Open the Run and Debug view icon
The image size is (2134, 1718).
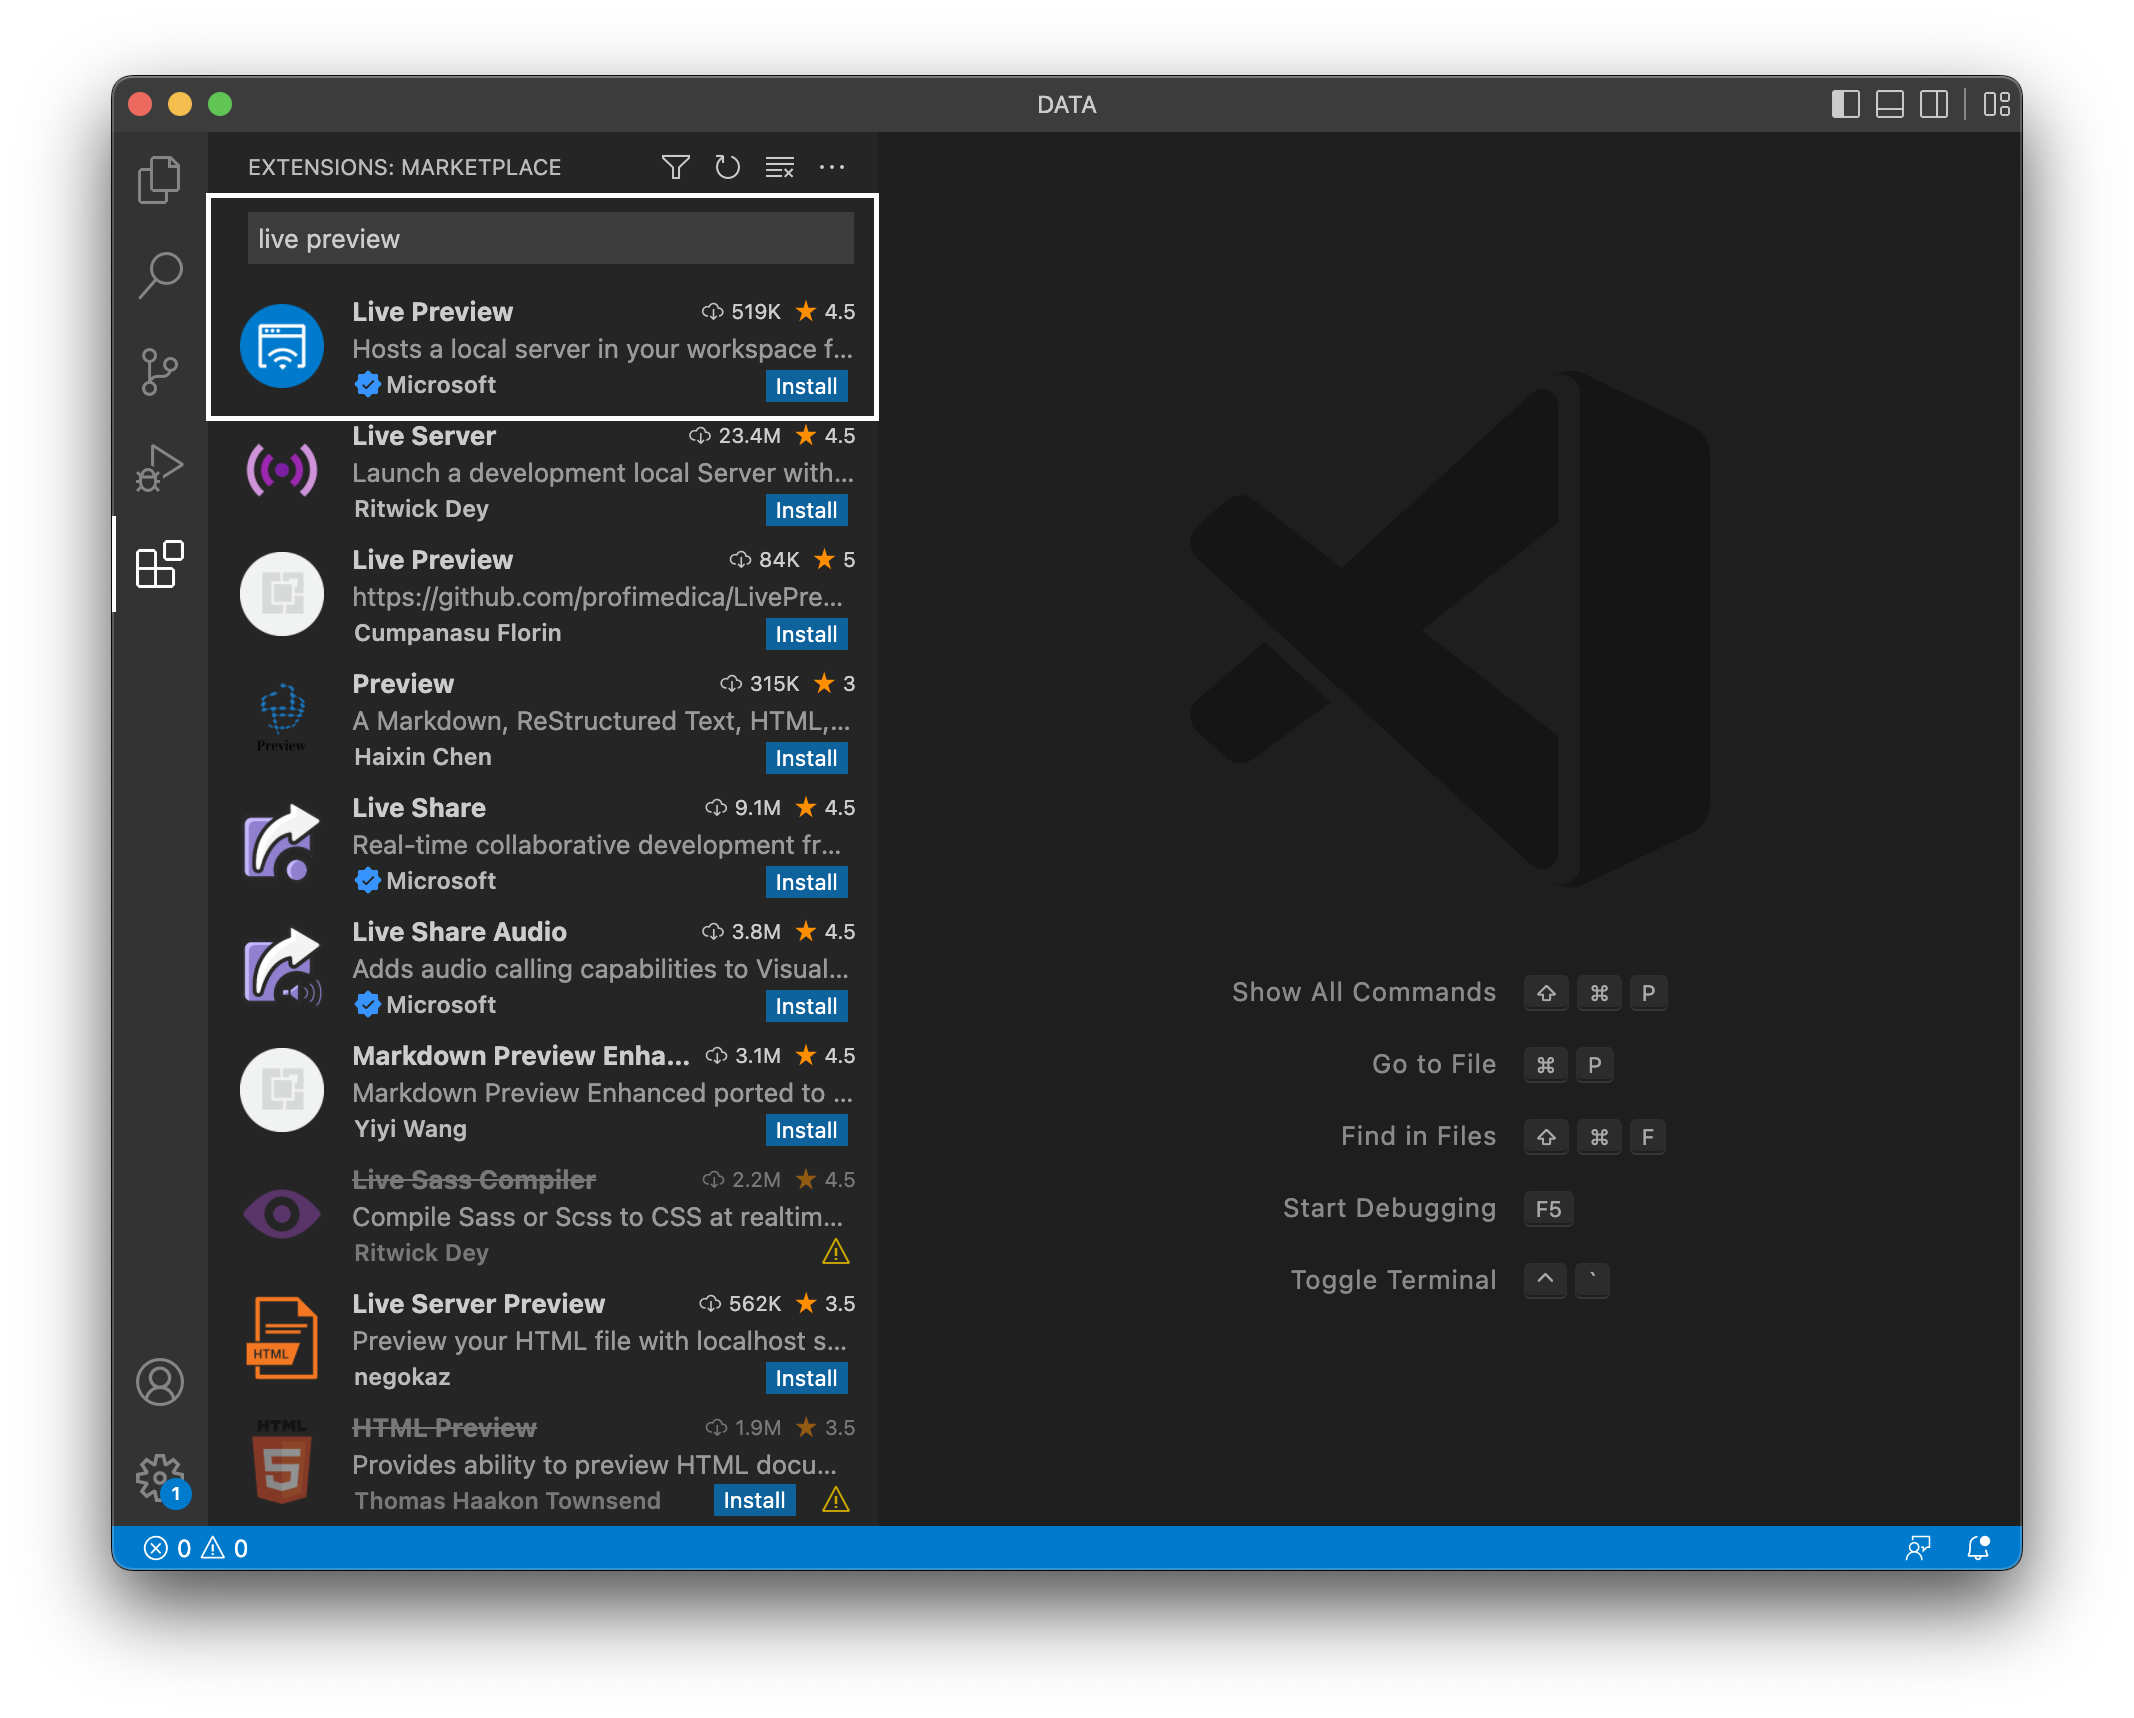click(x=158, y=466)
